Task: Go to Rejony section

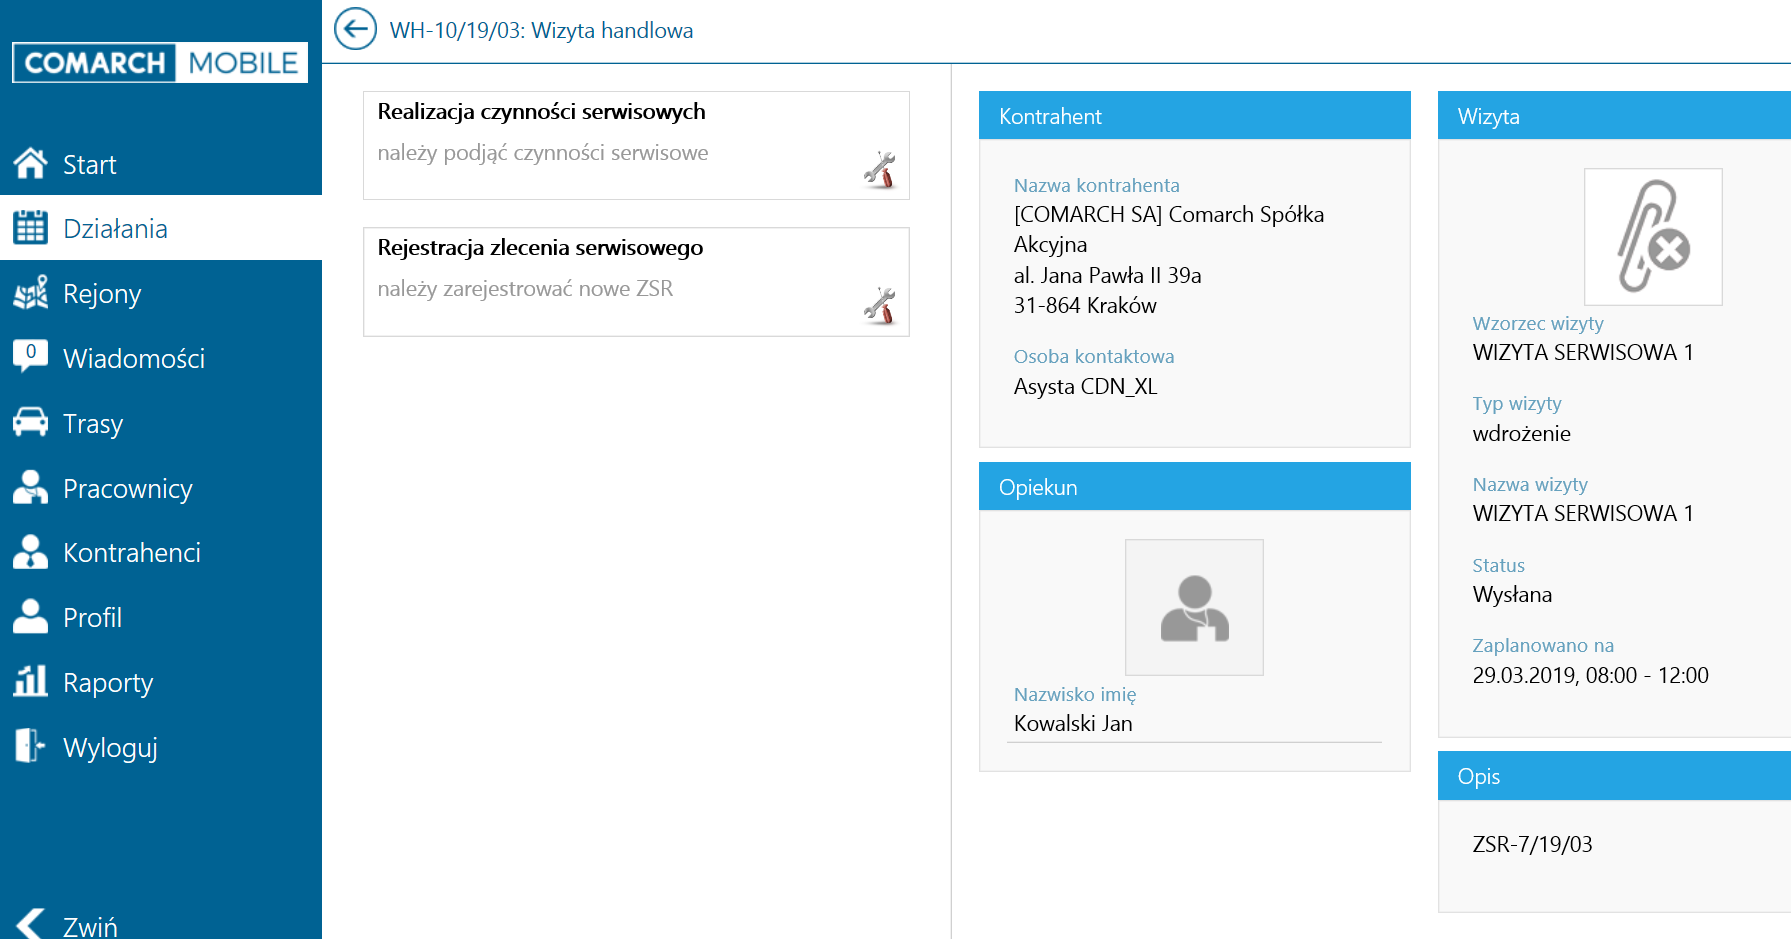Action: 161,293
